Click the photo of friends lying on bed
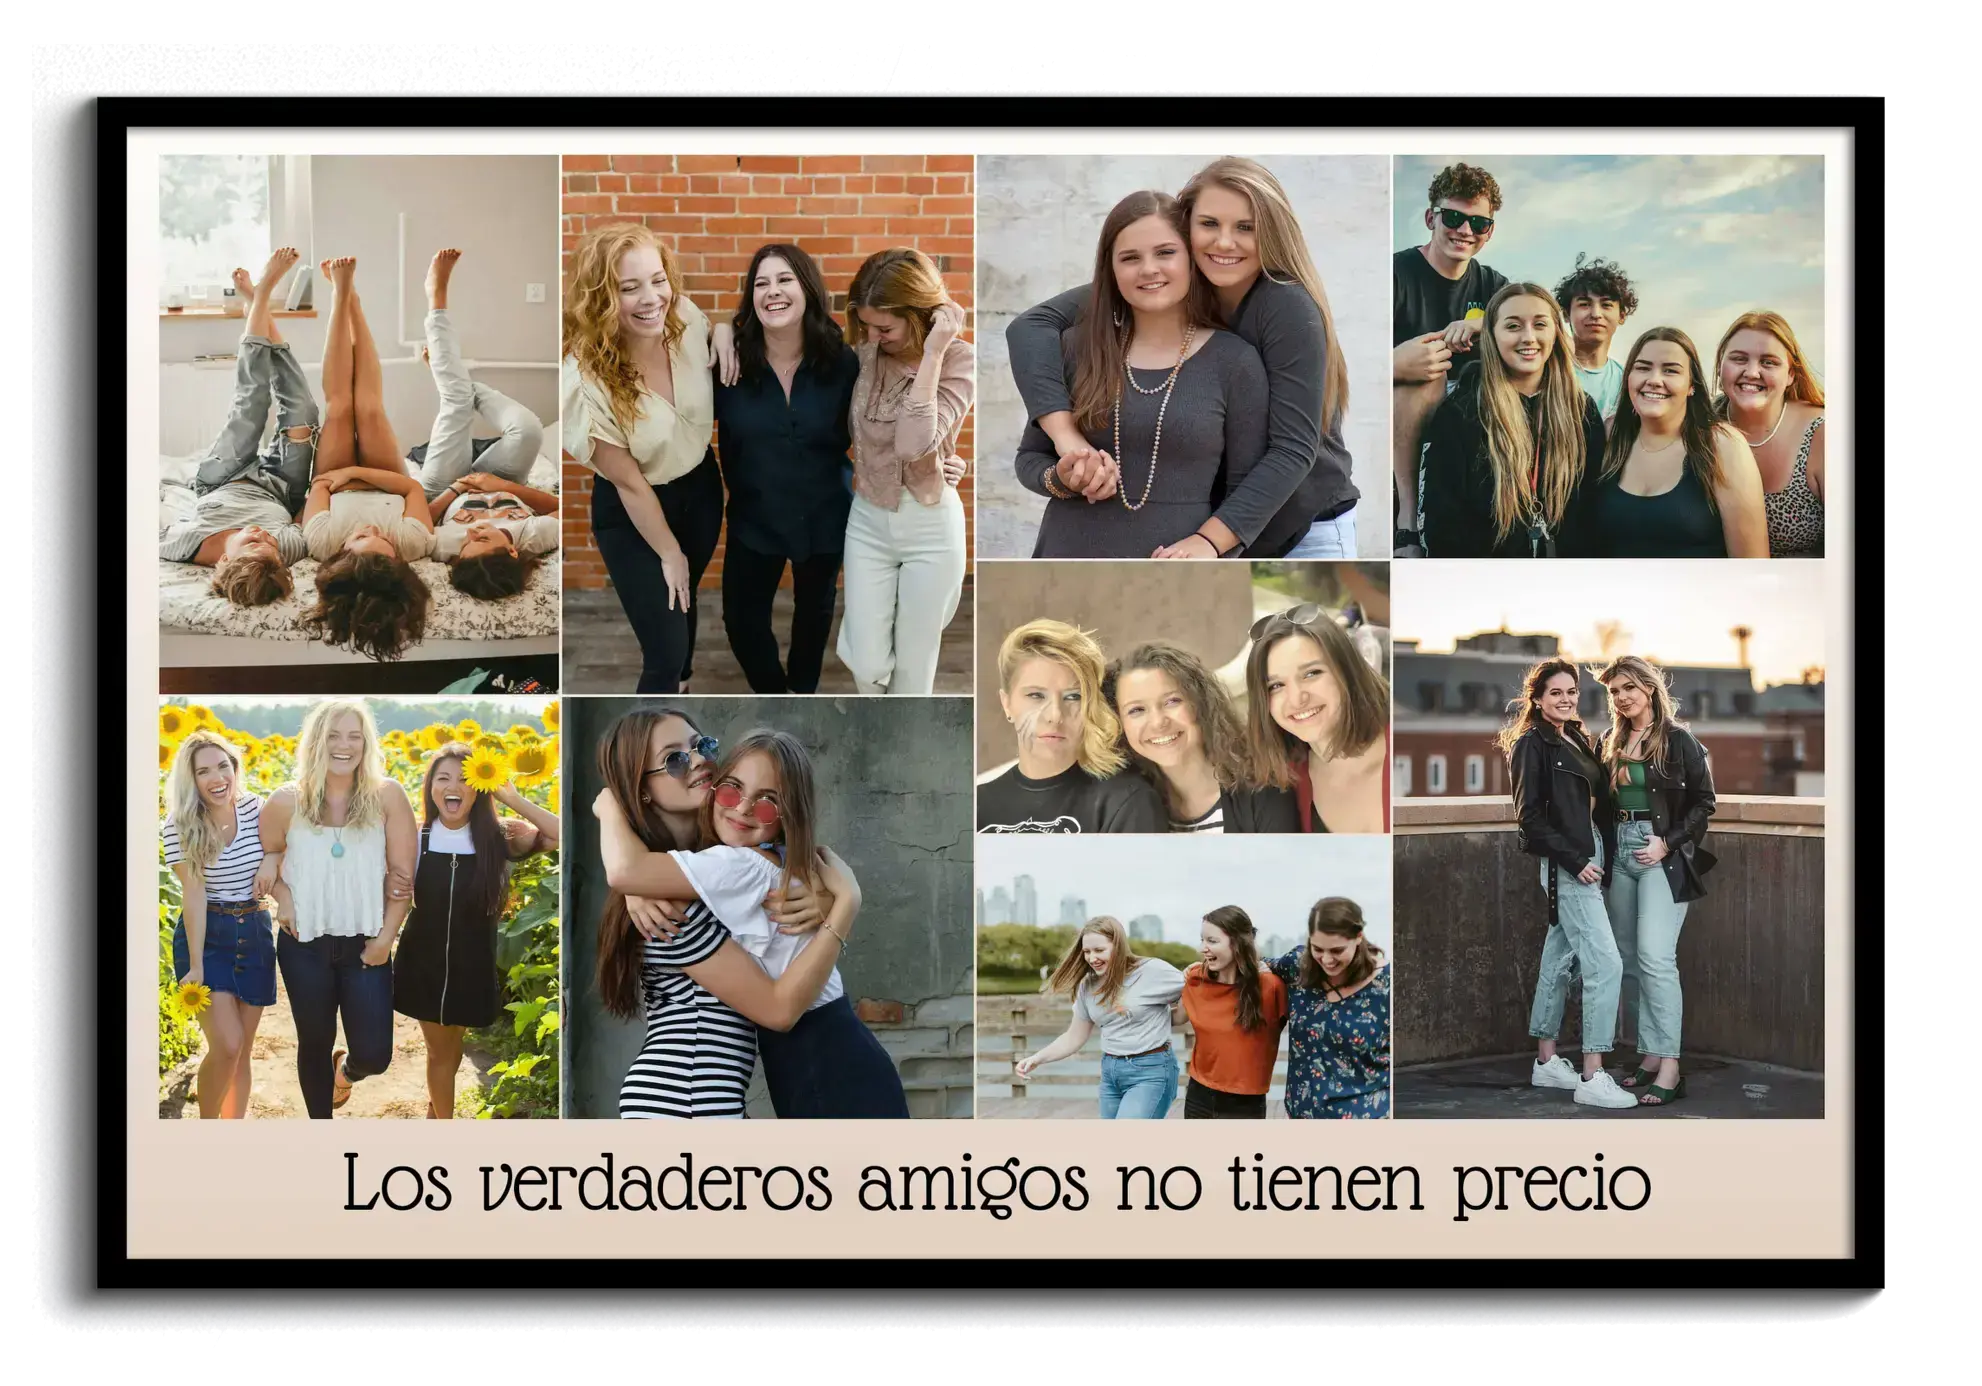Image resolution: width=1982 pixels, height=1386 pixels. click(x=358, y=423)
